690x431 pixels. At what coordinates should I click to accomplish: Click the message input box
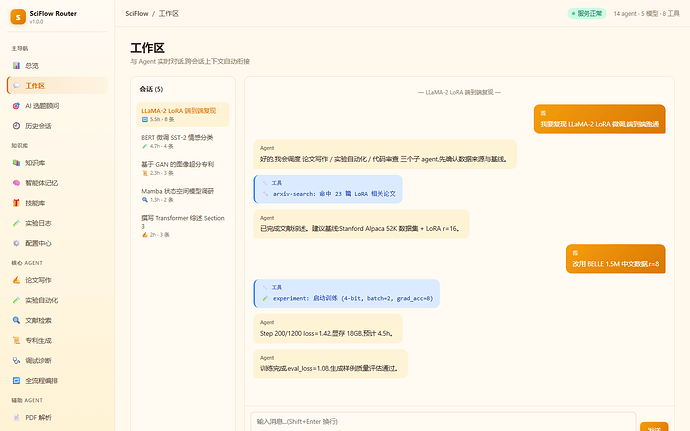coord(443,421)
